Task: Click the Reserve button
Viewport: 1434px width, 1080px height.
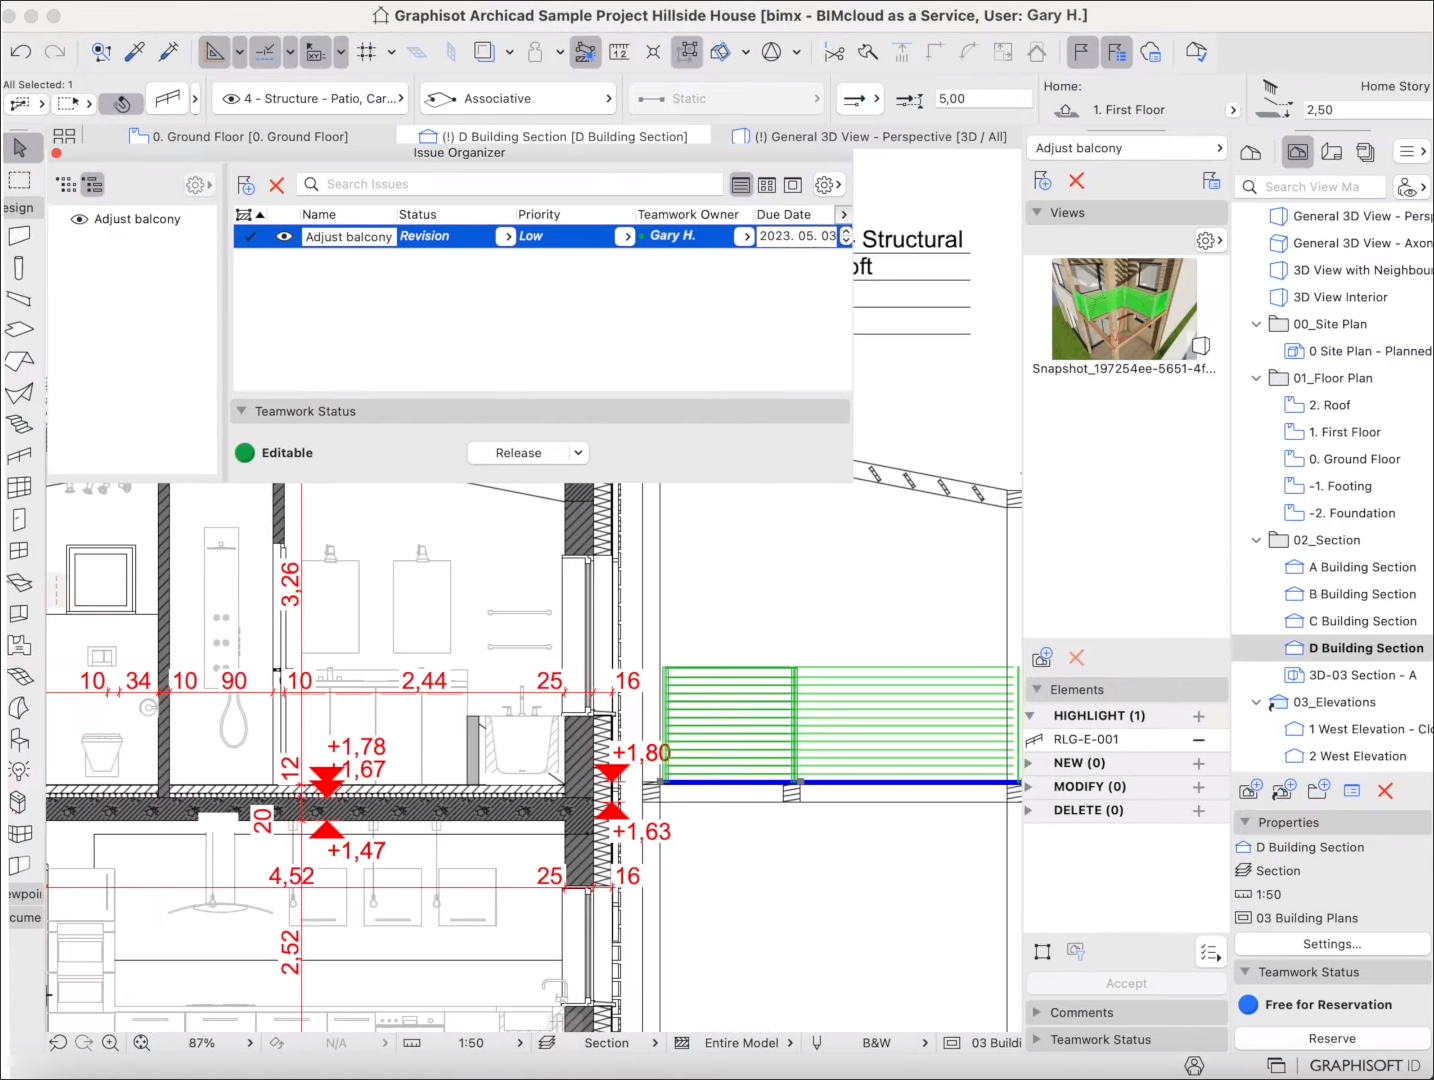Action: click(x=1332, y=1039)
